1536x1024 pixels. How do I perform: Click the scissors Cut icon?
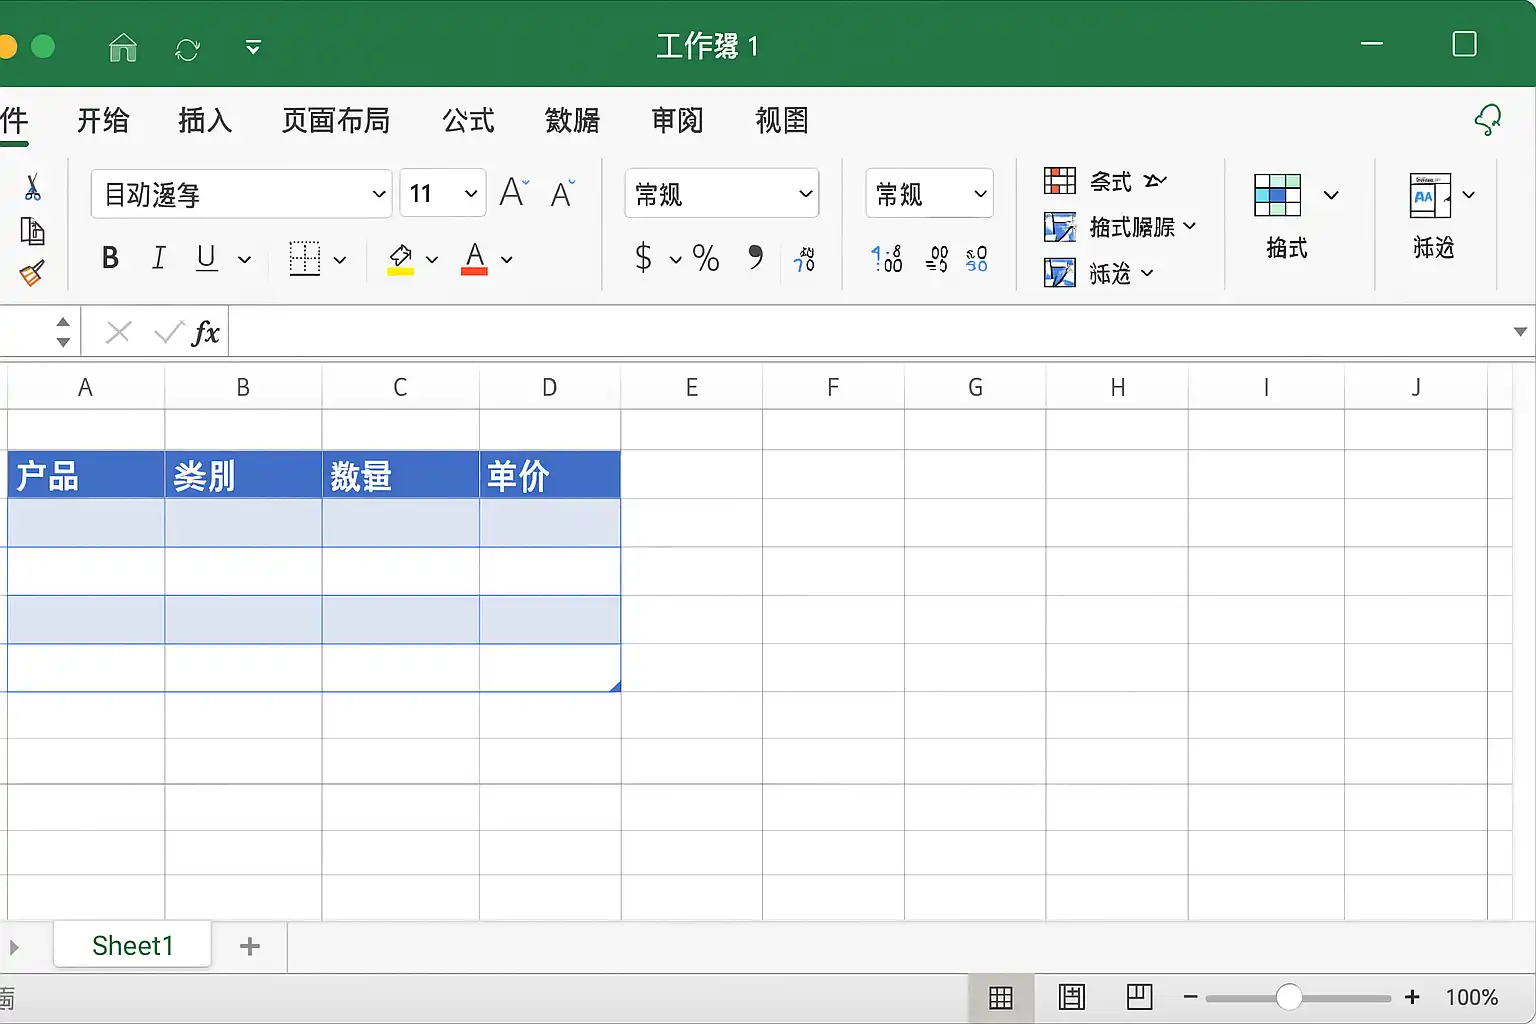tap(32, 187)
